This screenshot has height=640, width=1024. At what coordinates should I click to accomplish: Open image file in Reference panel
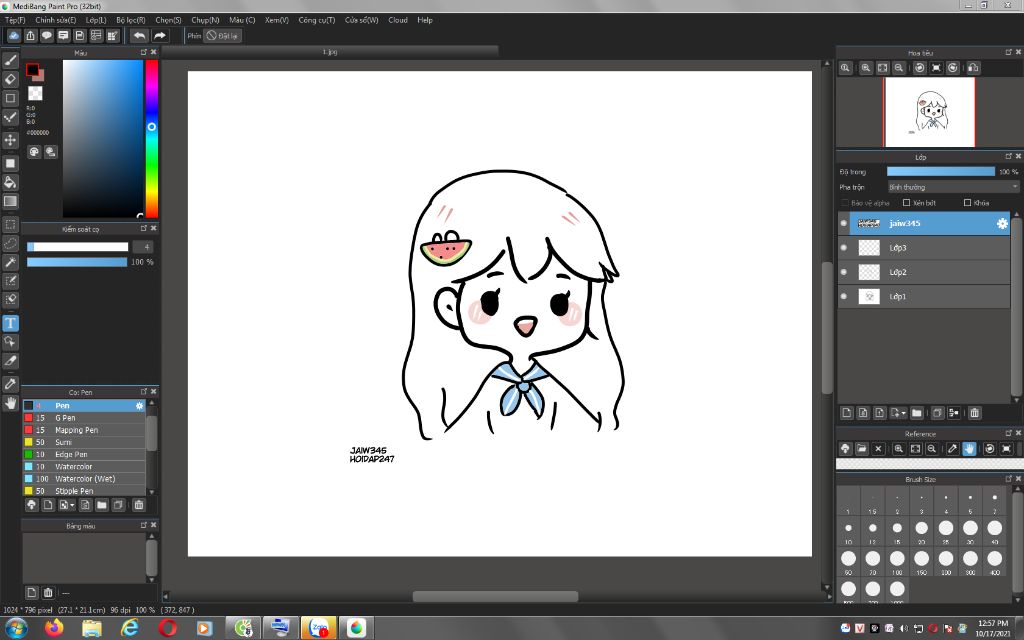pos(861,449)
